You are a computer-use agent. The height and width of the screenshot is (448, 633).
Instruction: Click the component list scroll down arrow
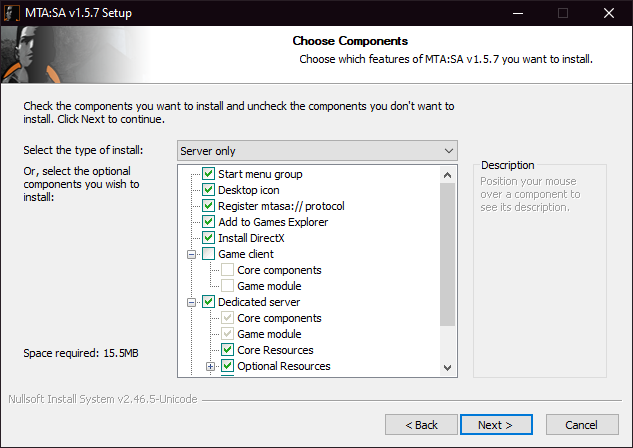click(x=447, y=368)
